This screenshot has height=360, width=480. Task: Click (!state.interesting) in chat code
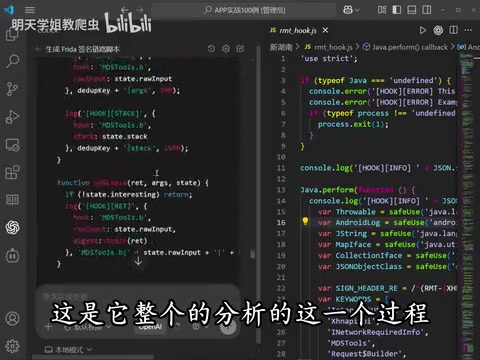119,194
